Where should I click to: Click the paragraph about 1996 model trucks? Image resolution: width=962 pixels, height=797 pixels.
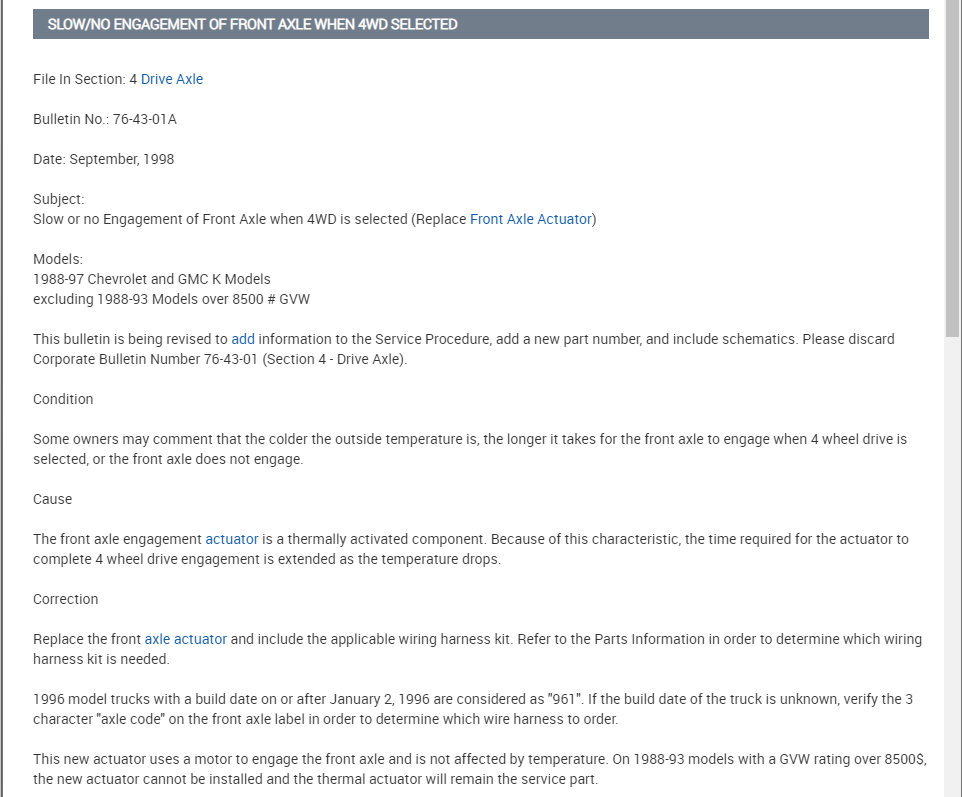(x=472, y=709)
